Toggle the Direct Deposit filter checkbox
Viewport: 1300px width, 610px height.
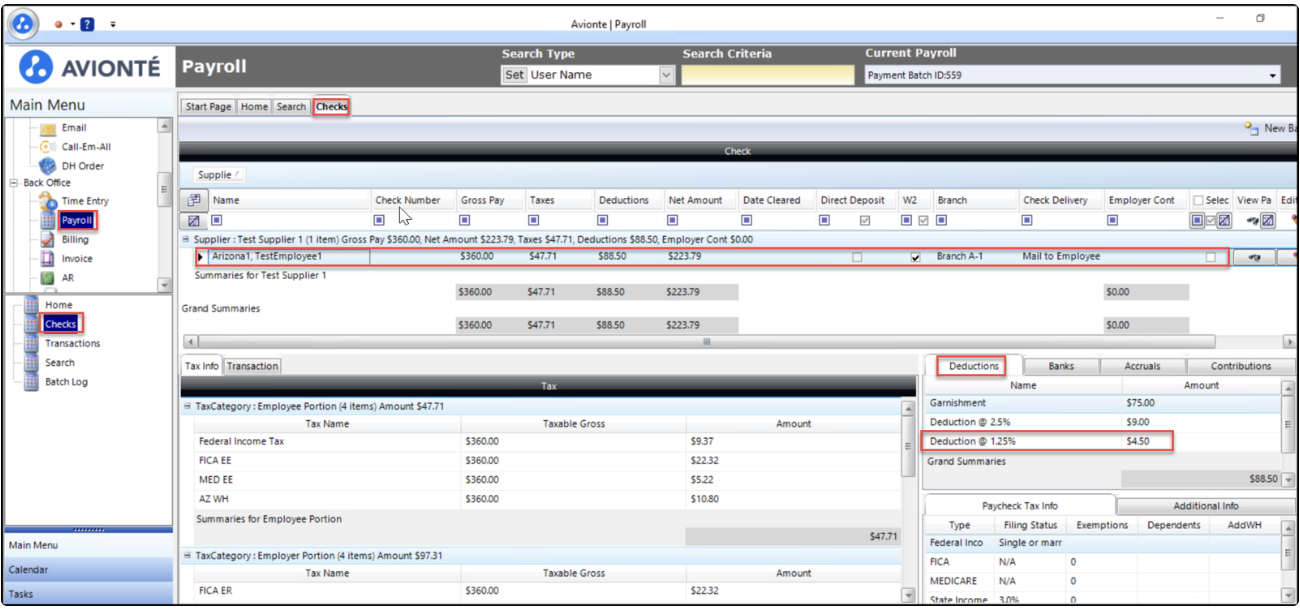point(865,220)
